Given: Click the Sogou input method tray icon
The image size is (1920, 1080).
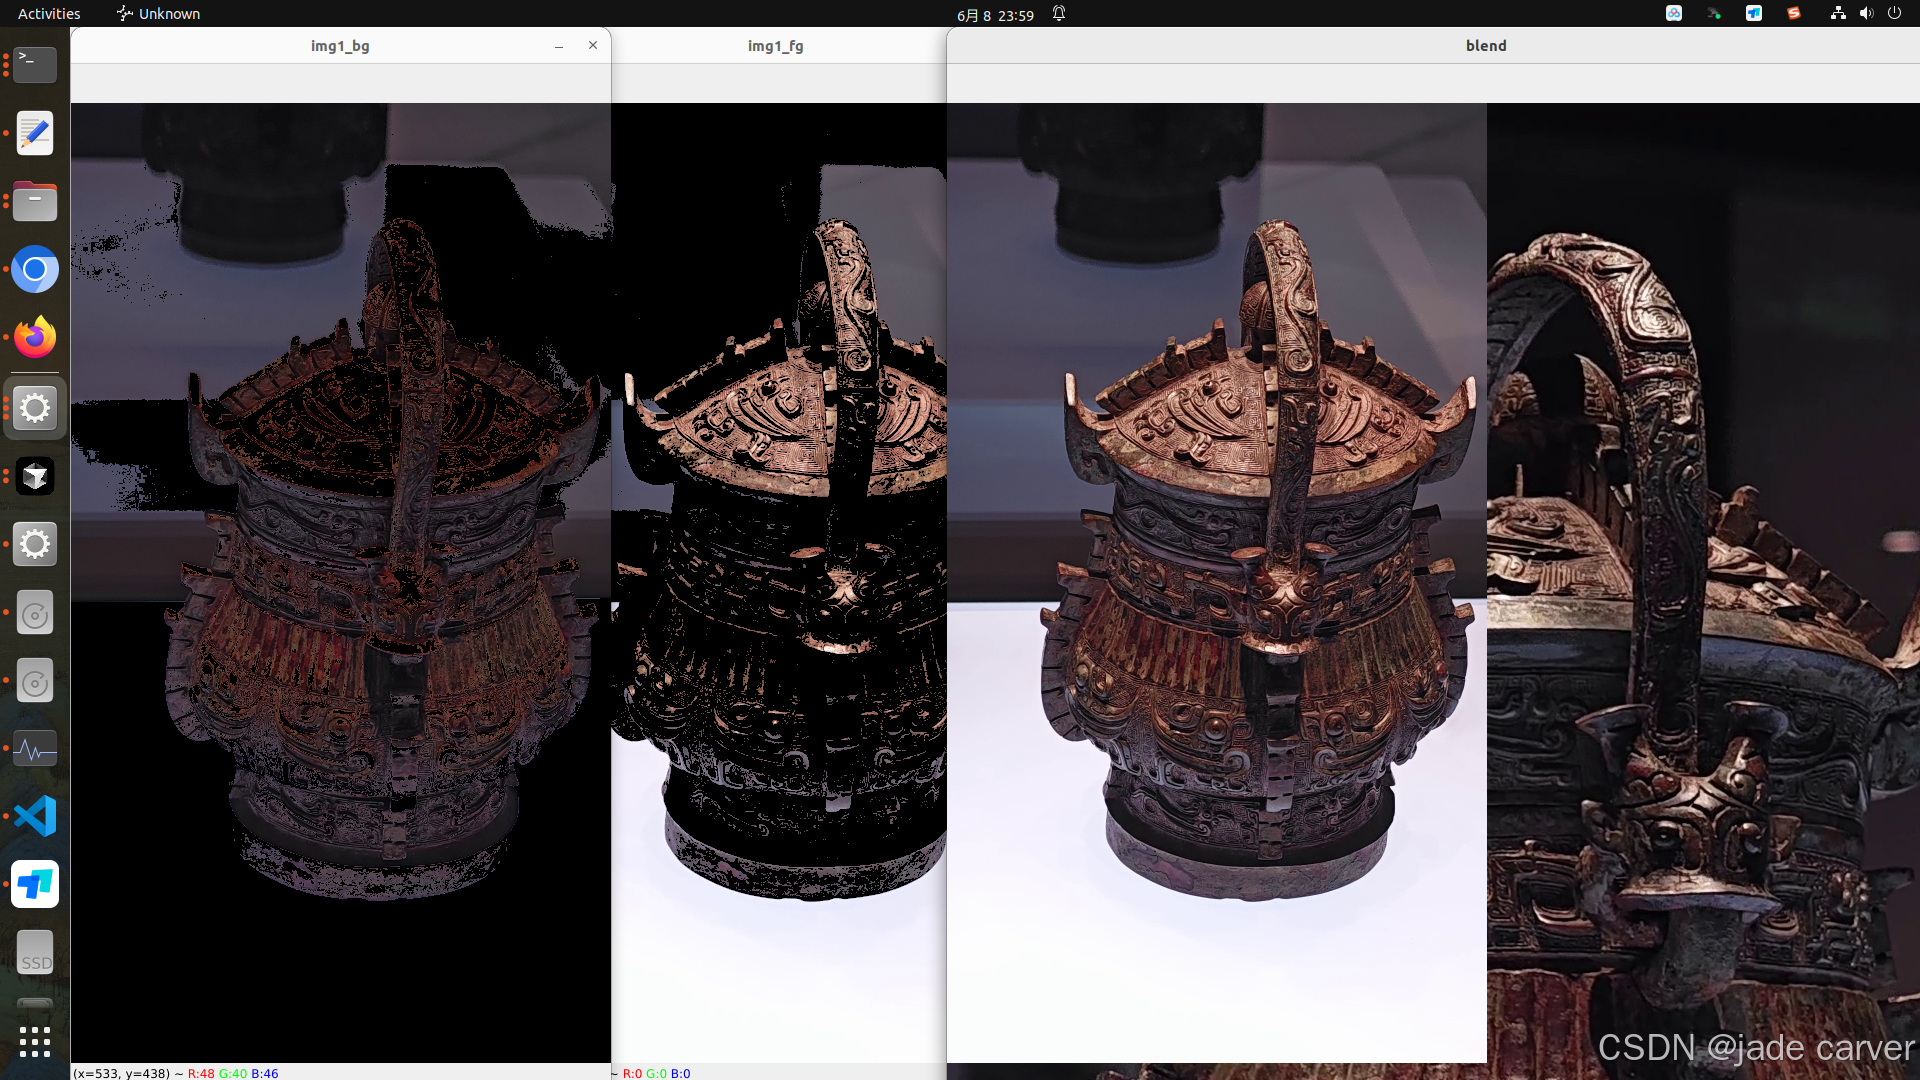Looking at the screenshot, I should (x=1794, y=13).
